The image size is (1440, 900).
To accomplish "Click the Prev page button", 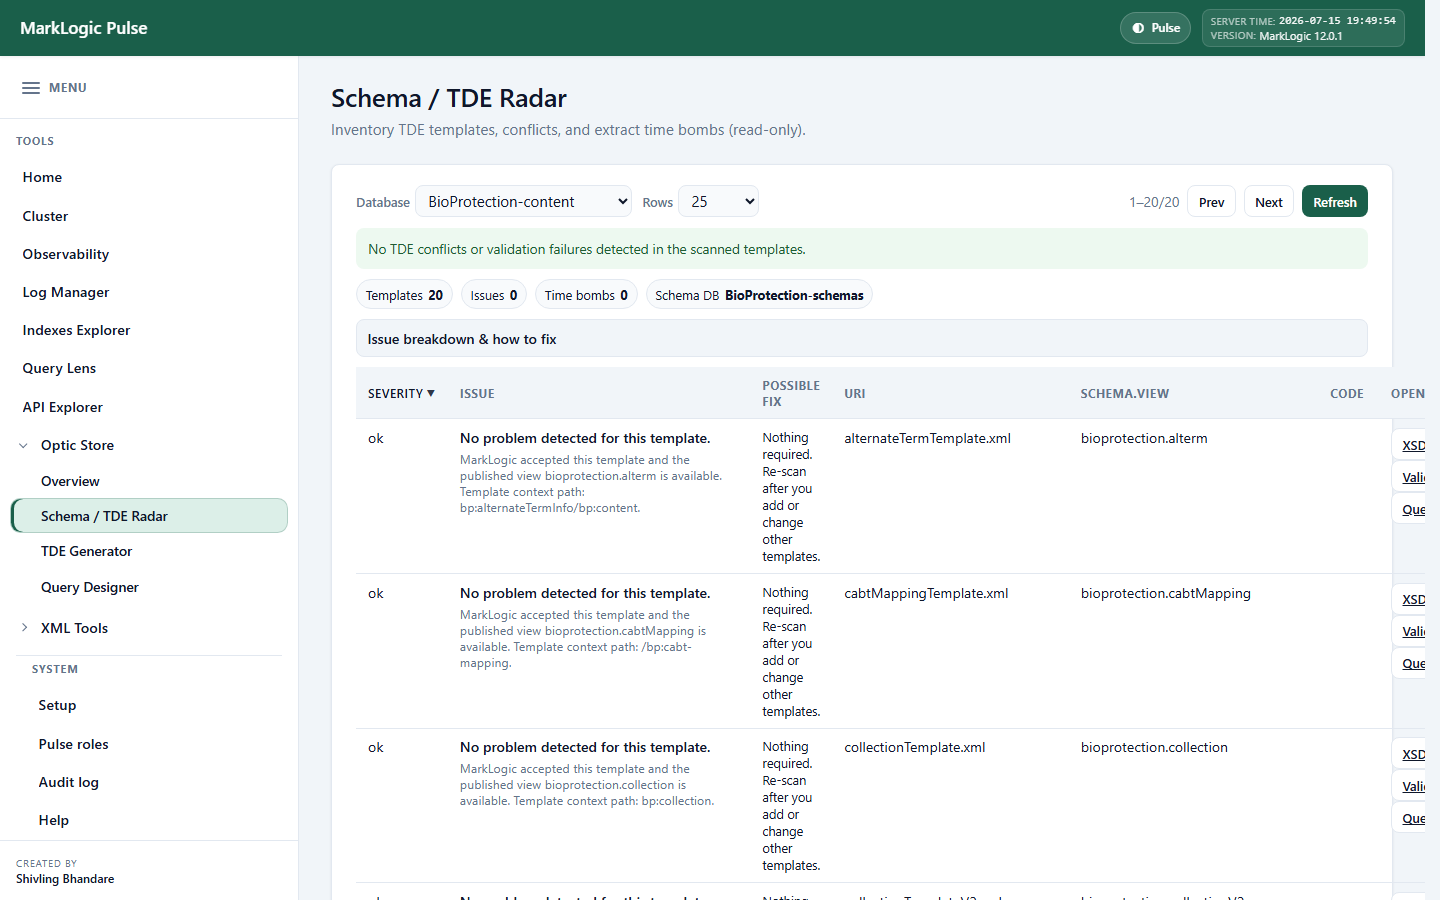I will (1211, 202).
